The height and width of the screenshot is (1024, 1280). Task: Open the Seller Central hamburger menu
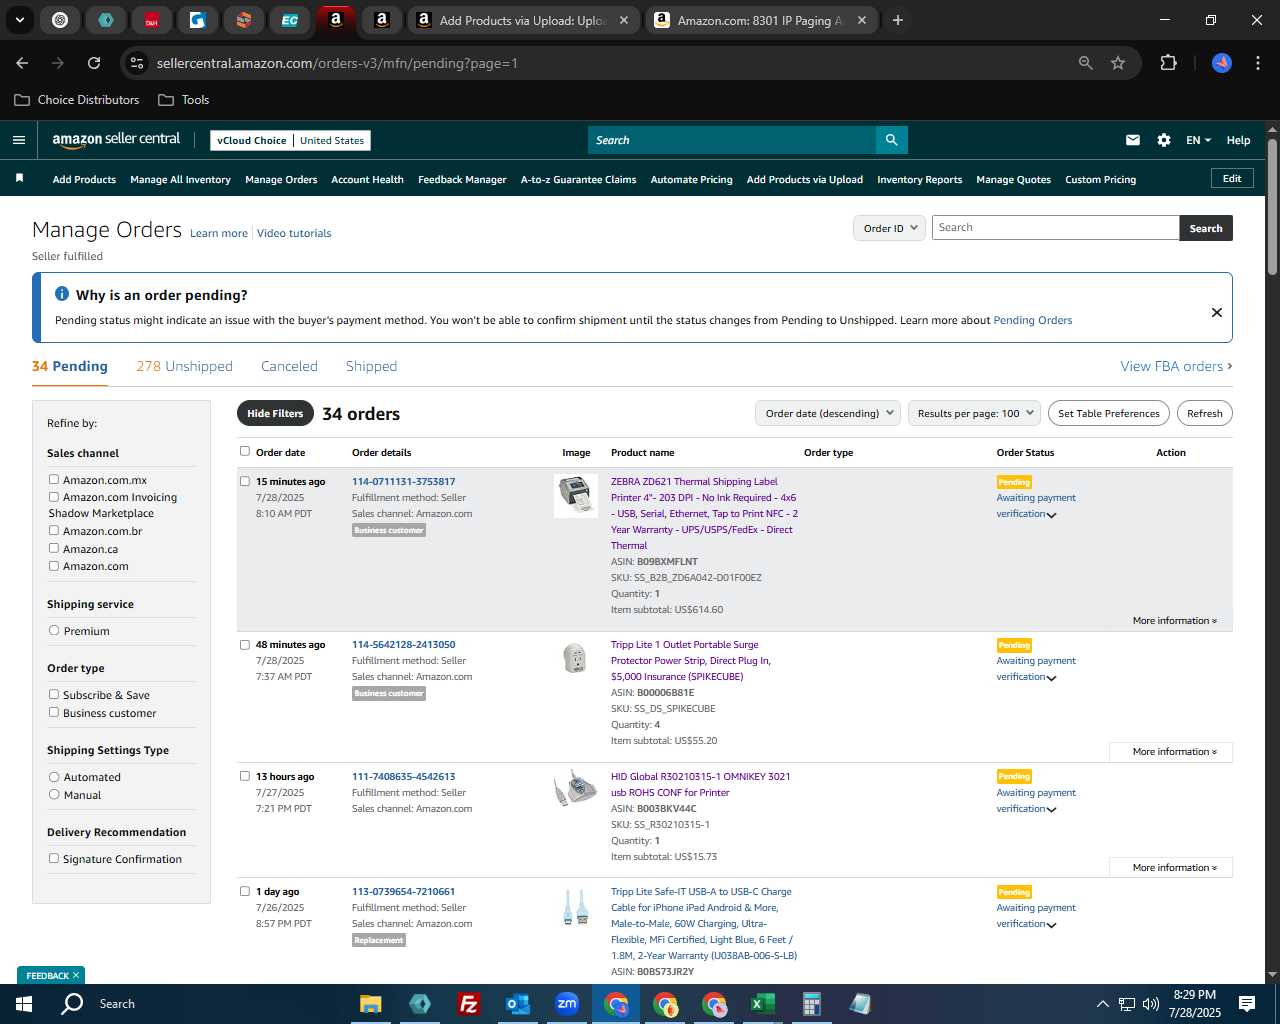coord(19,140)
